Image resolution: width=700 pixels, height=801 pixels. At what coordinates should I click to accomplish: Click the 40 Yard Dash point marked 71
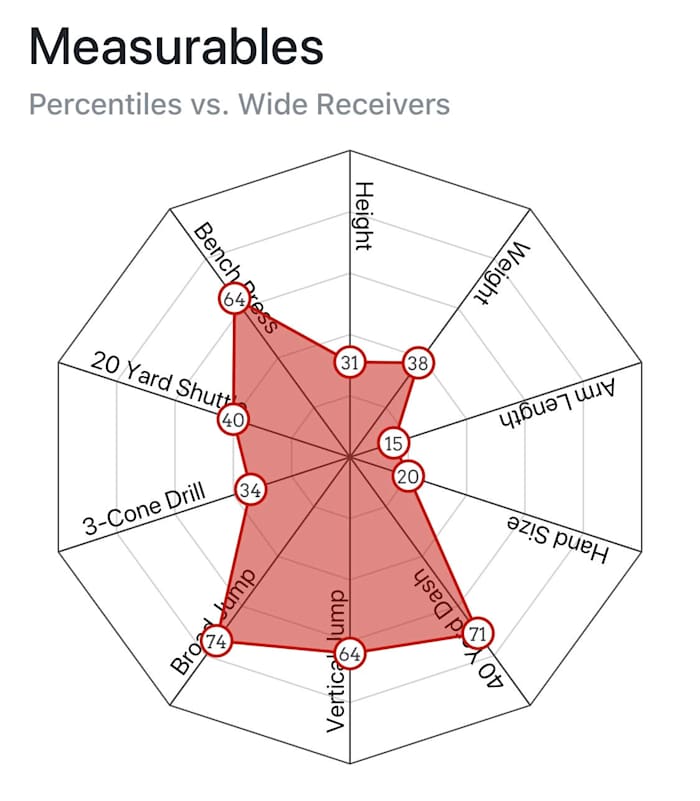tap(478, 633)
